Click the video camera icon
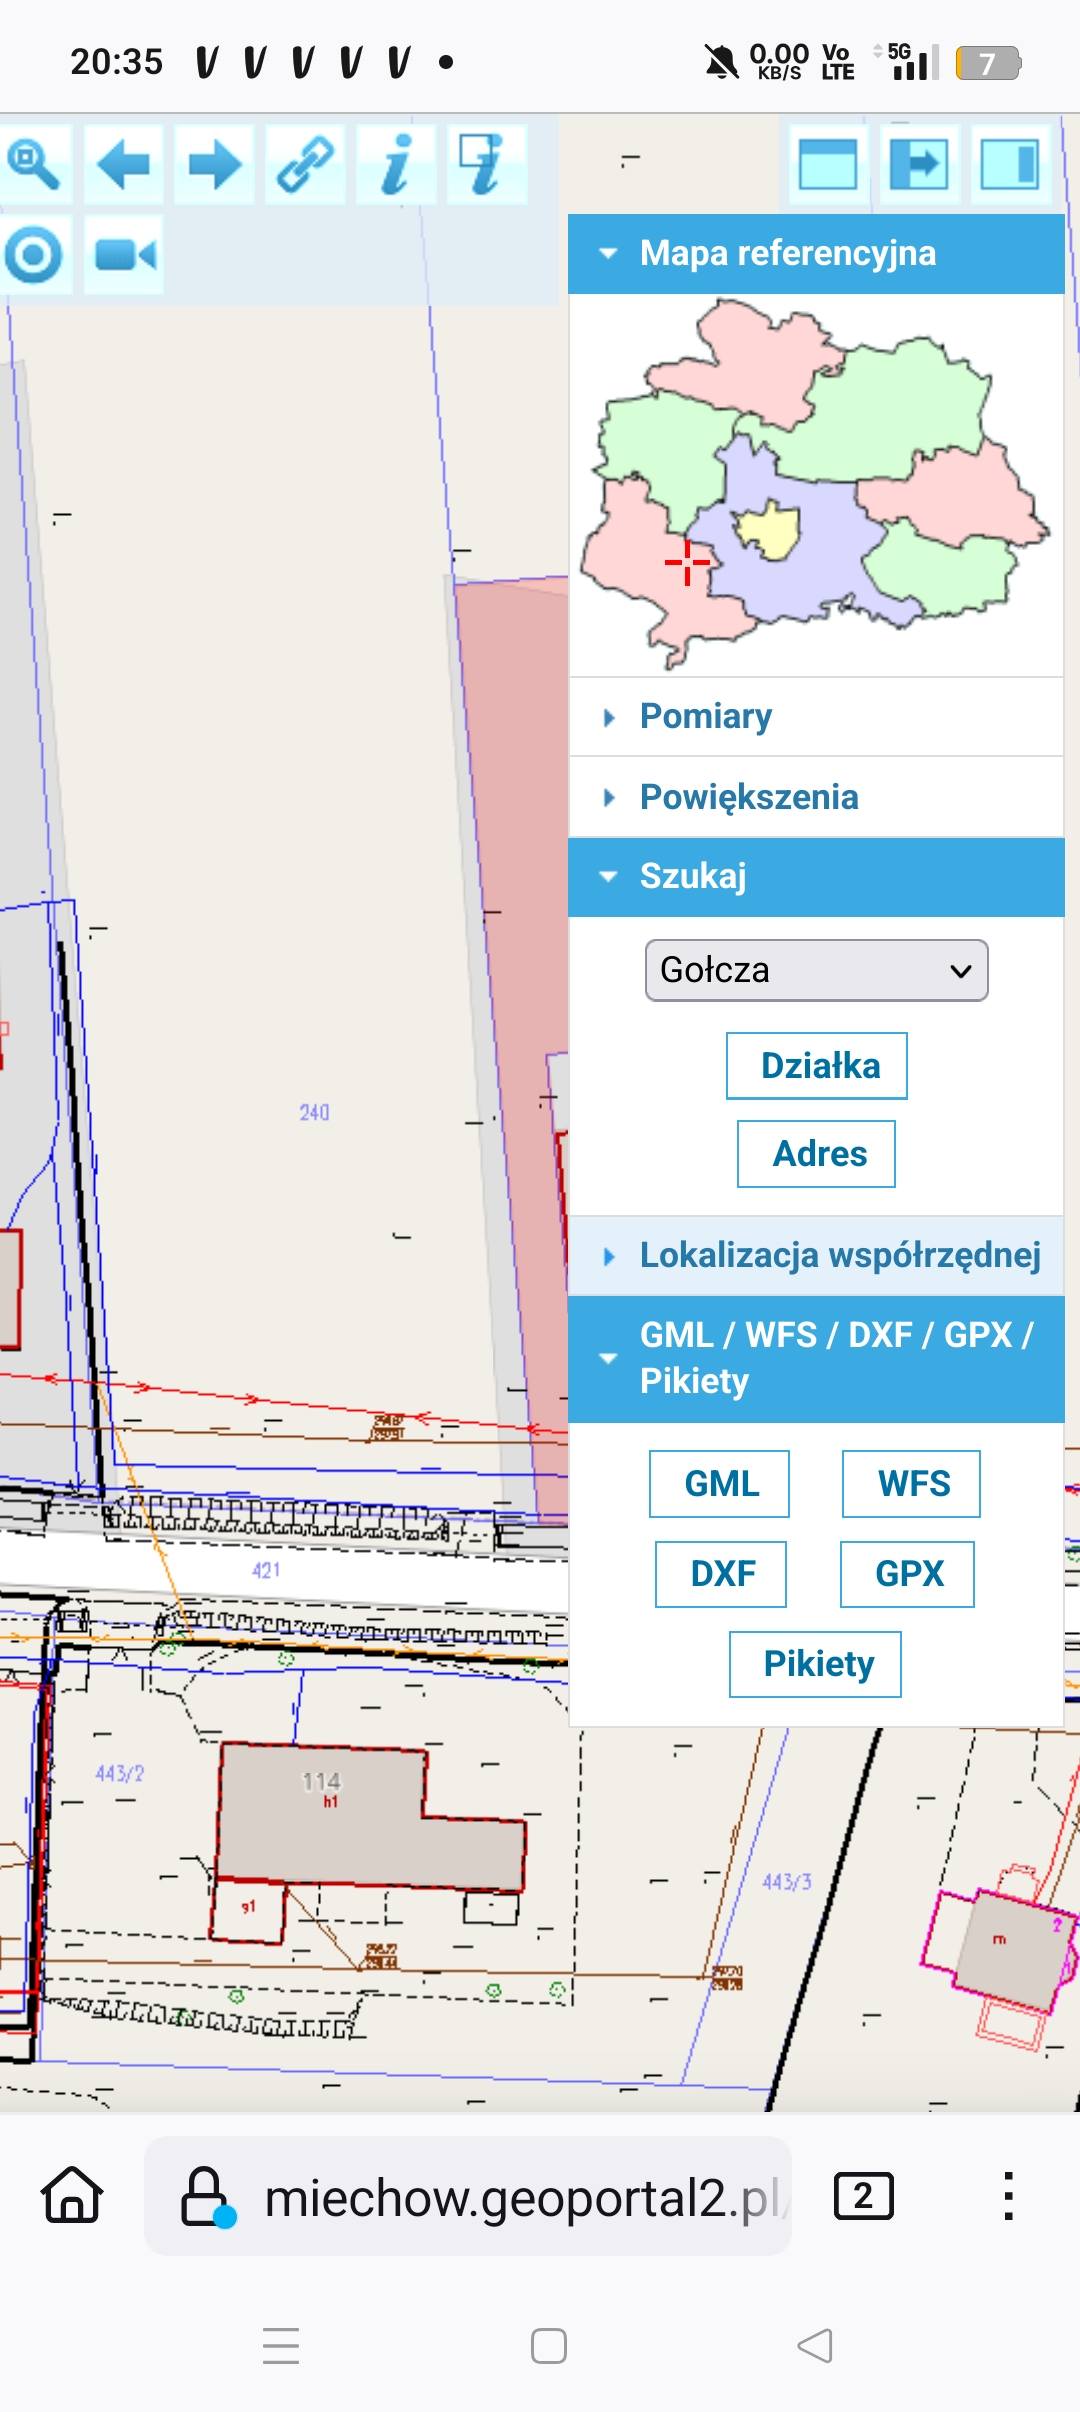Viewport: 1080px width, 2412px height. (x=124, y=256)
